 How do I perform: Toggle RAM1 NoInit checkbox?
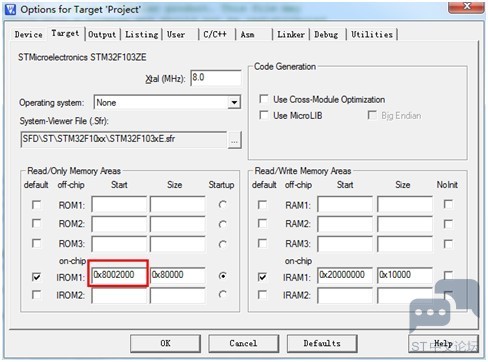pyautogui.click(x=448, y=204)
